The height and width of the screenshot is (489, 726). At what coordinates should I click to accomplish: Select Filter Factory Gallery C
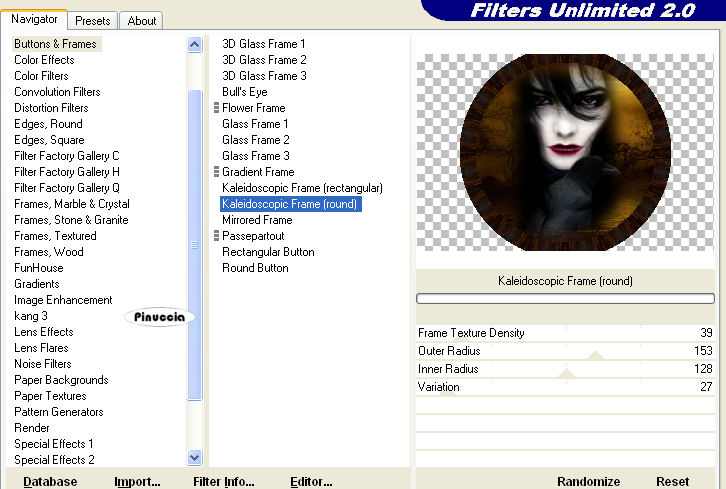(x=67, y=156)
